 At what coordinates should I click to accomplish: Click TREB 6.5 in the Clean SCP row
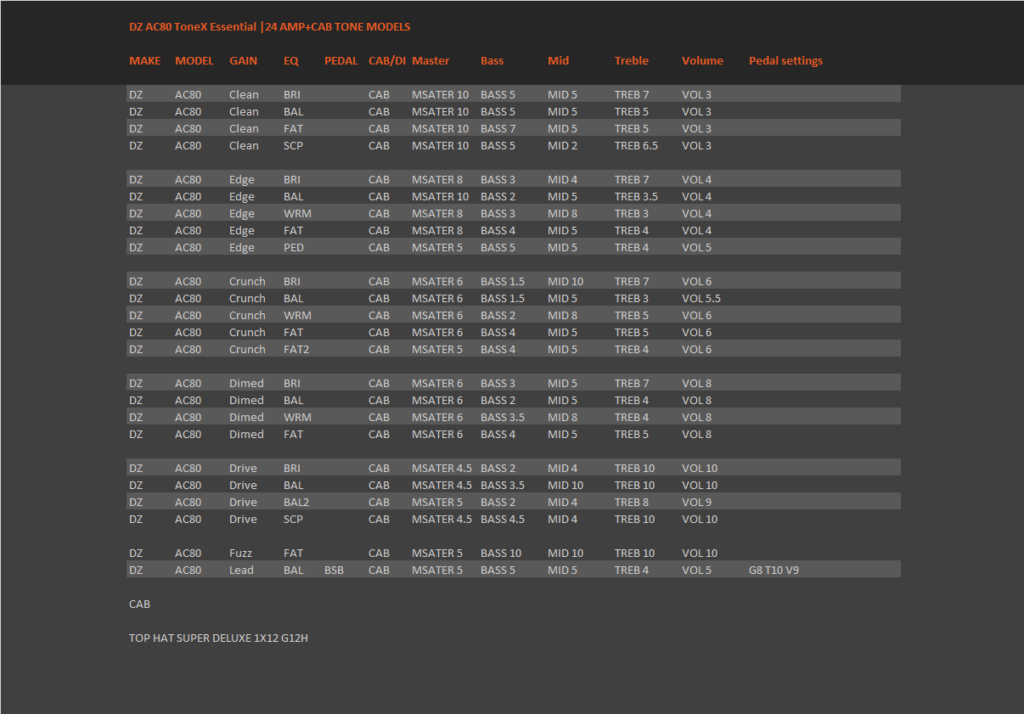pos(636,146)
